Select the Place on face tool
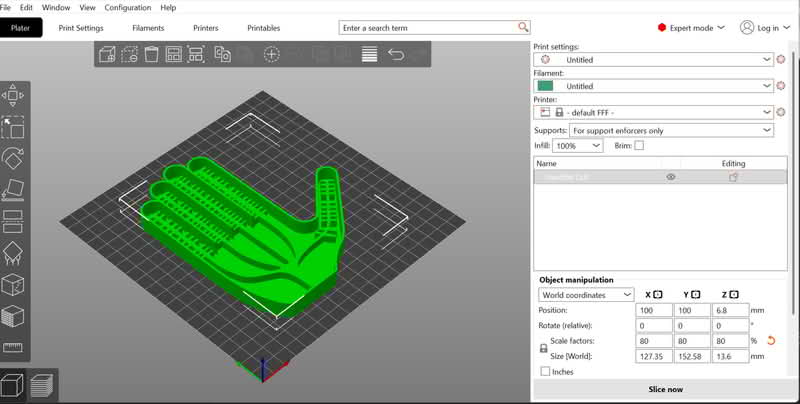Viewport: 800px width, 404px height. 13,190
